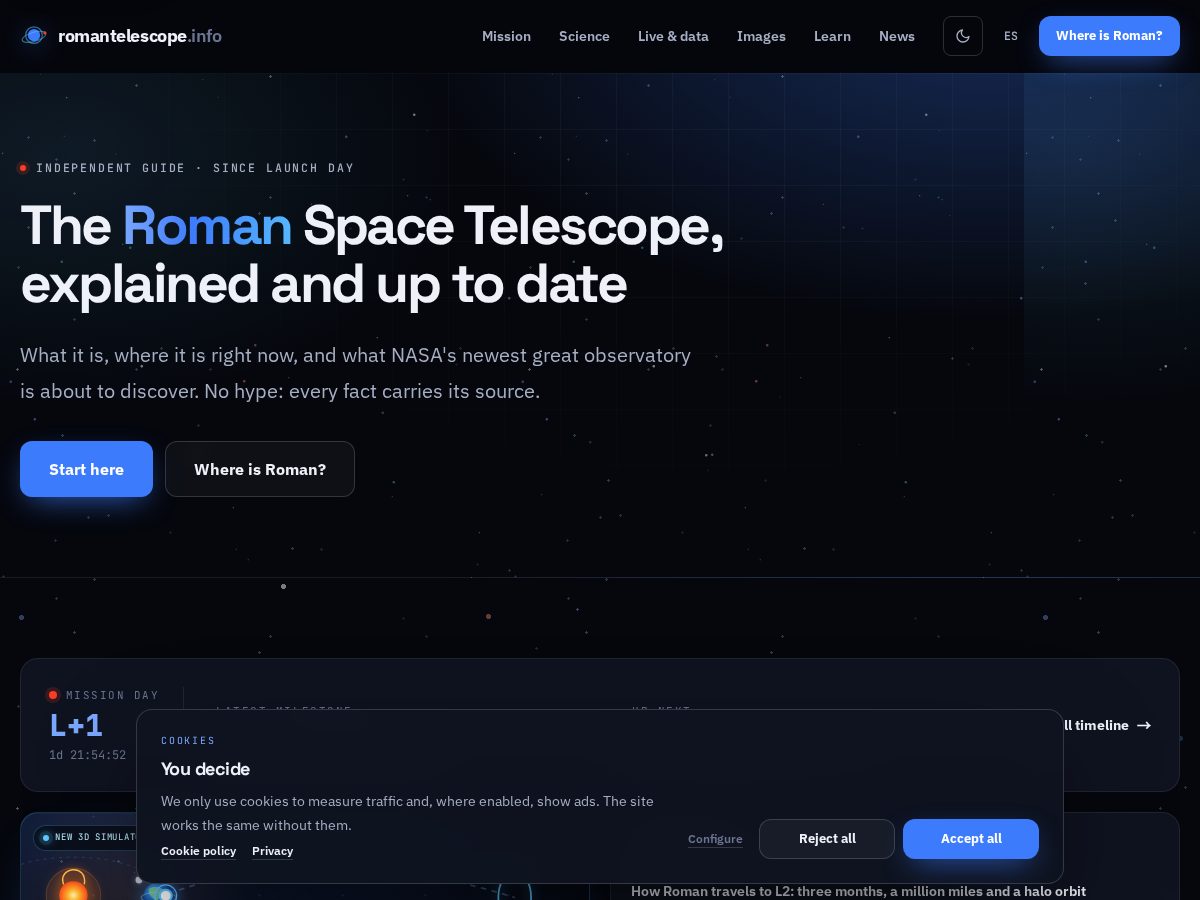The image size is (1200, 900).
Task: Click 'Accept all' cookies button
Action: [971, 839]
